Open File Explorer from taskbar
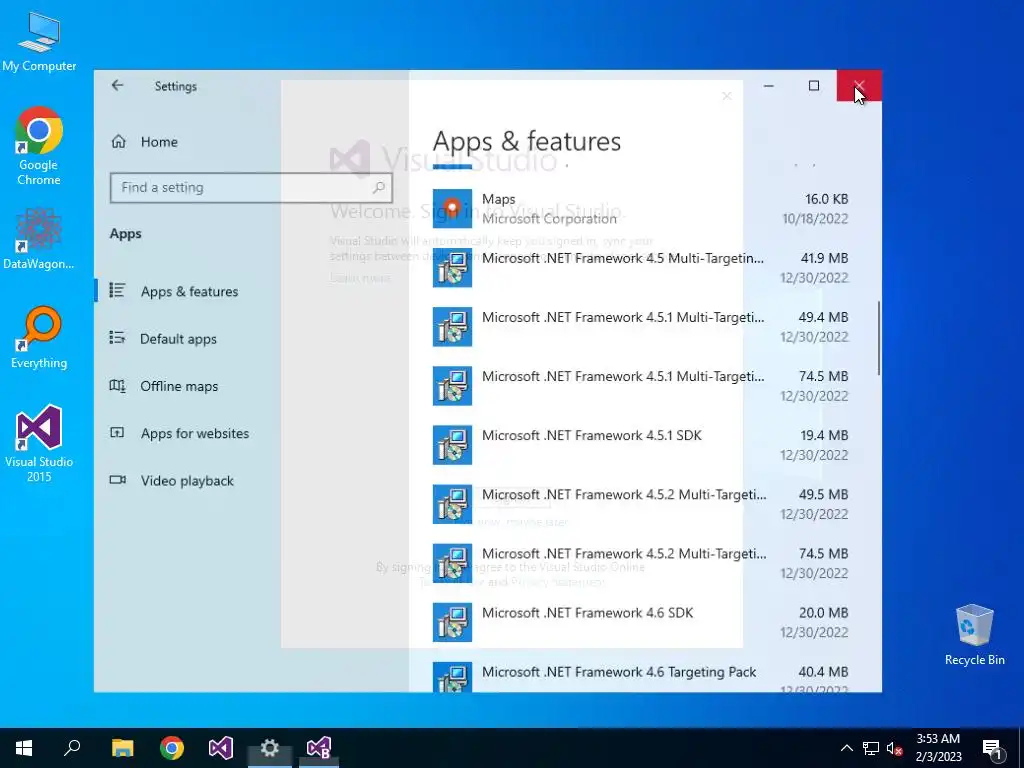1024x768 pixels. pyautogui.click(x=122, y=748)
